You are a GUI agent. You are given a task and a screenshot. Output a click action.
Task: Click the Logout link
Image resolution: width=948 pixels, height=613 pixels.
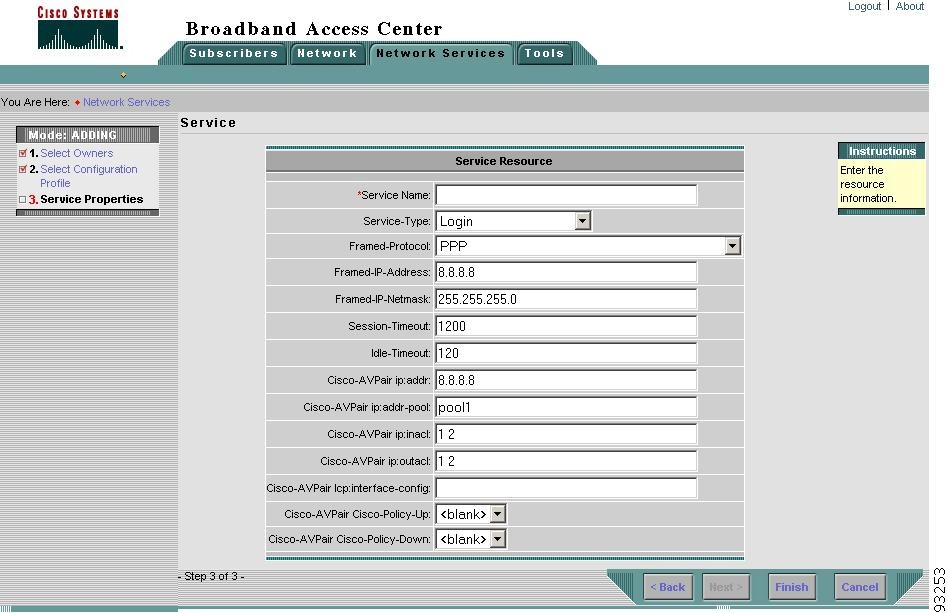coord(864,6)
